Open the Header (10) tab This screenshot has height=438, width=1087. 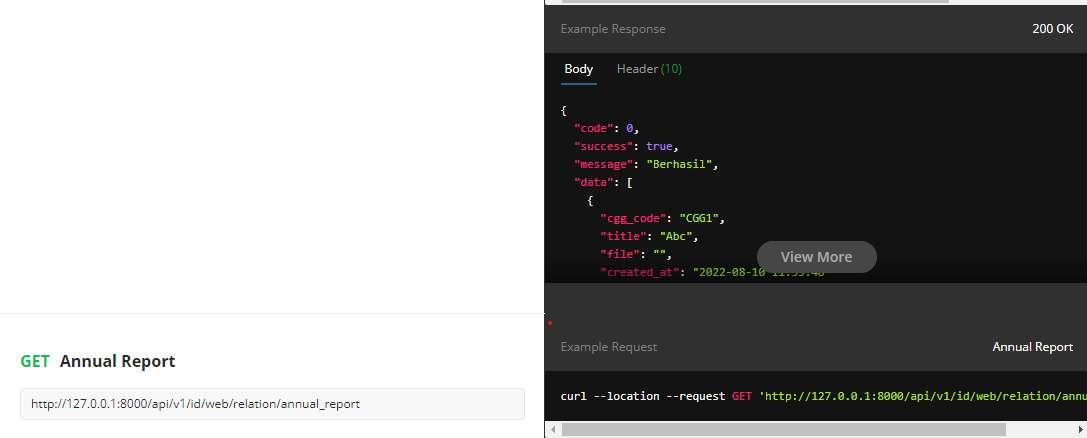(x=649, y=69)
